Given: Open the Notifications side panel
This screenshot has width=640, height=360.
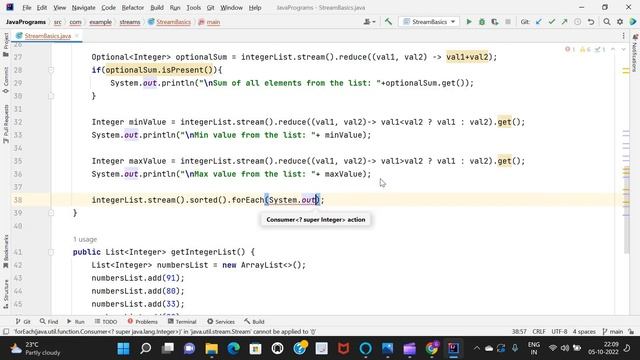Looking at the screenshot, I should [635, 54].
